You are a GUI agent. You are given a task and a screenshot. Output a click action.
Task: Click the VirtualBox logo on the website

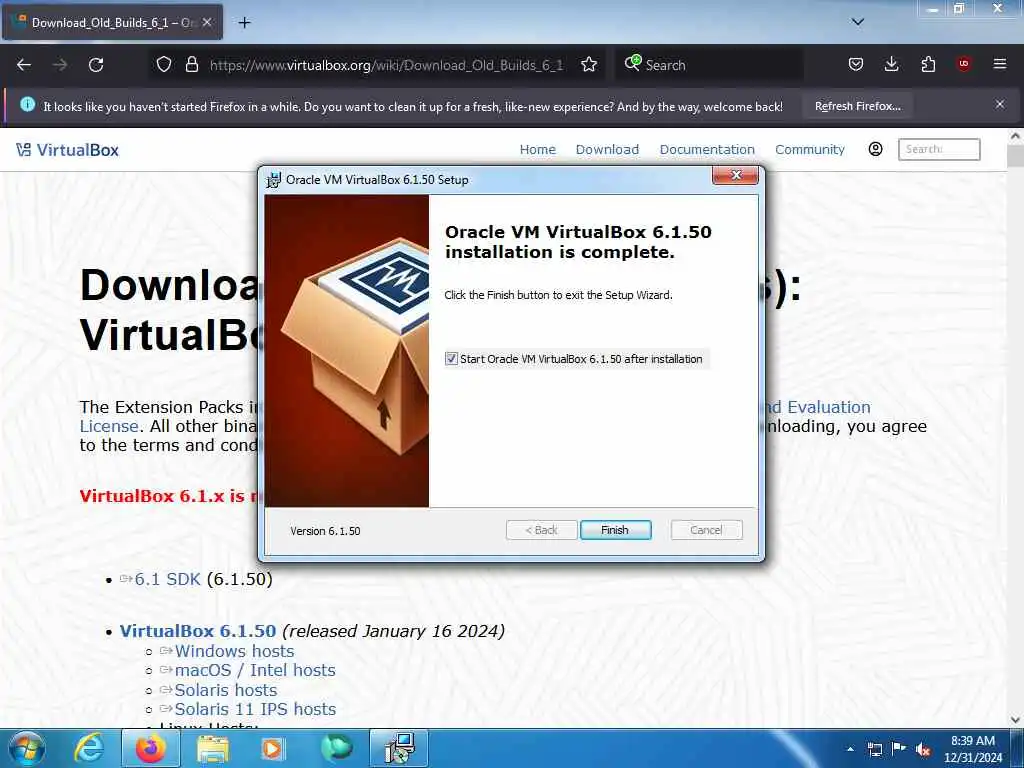click(67, 150)
